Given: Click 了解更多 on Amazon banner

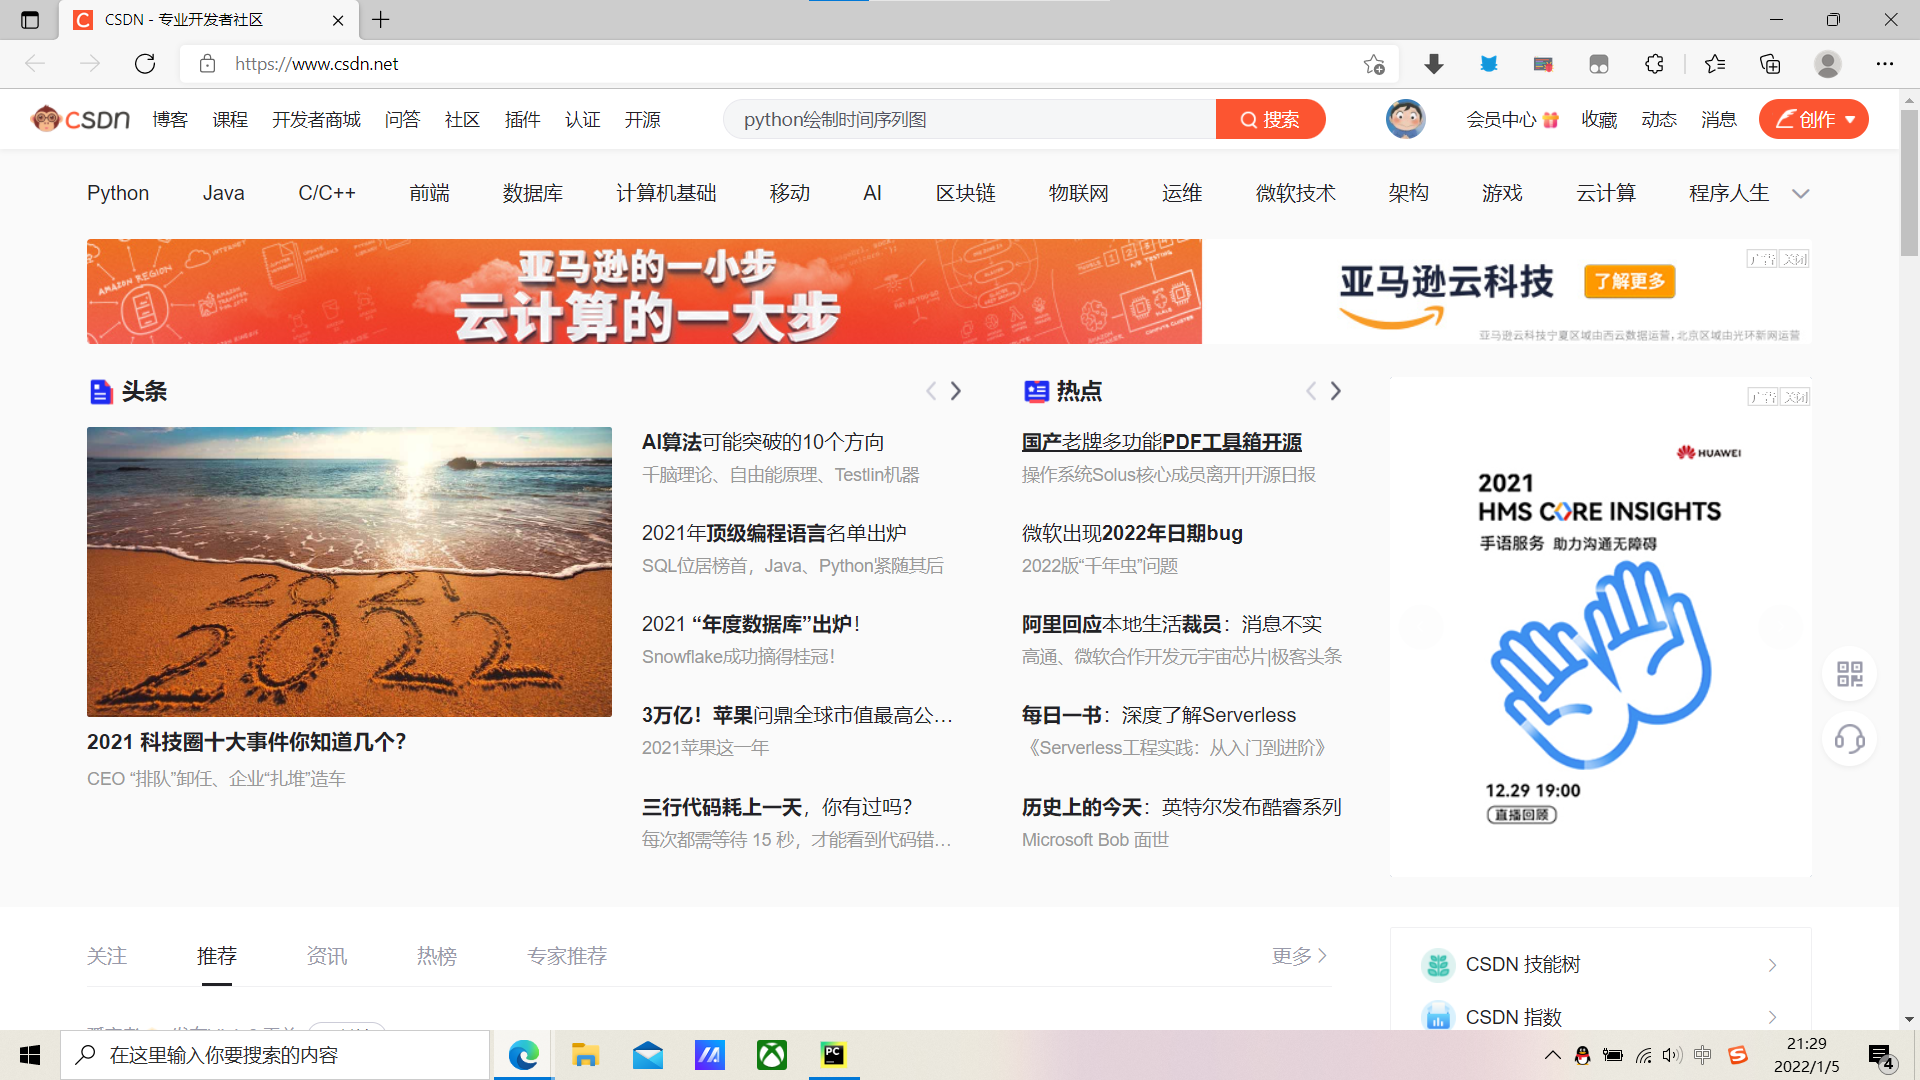Looking at the screenshot, I should [1629, 281].
